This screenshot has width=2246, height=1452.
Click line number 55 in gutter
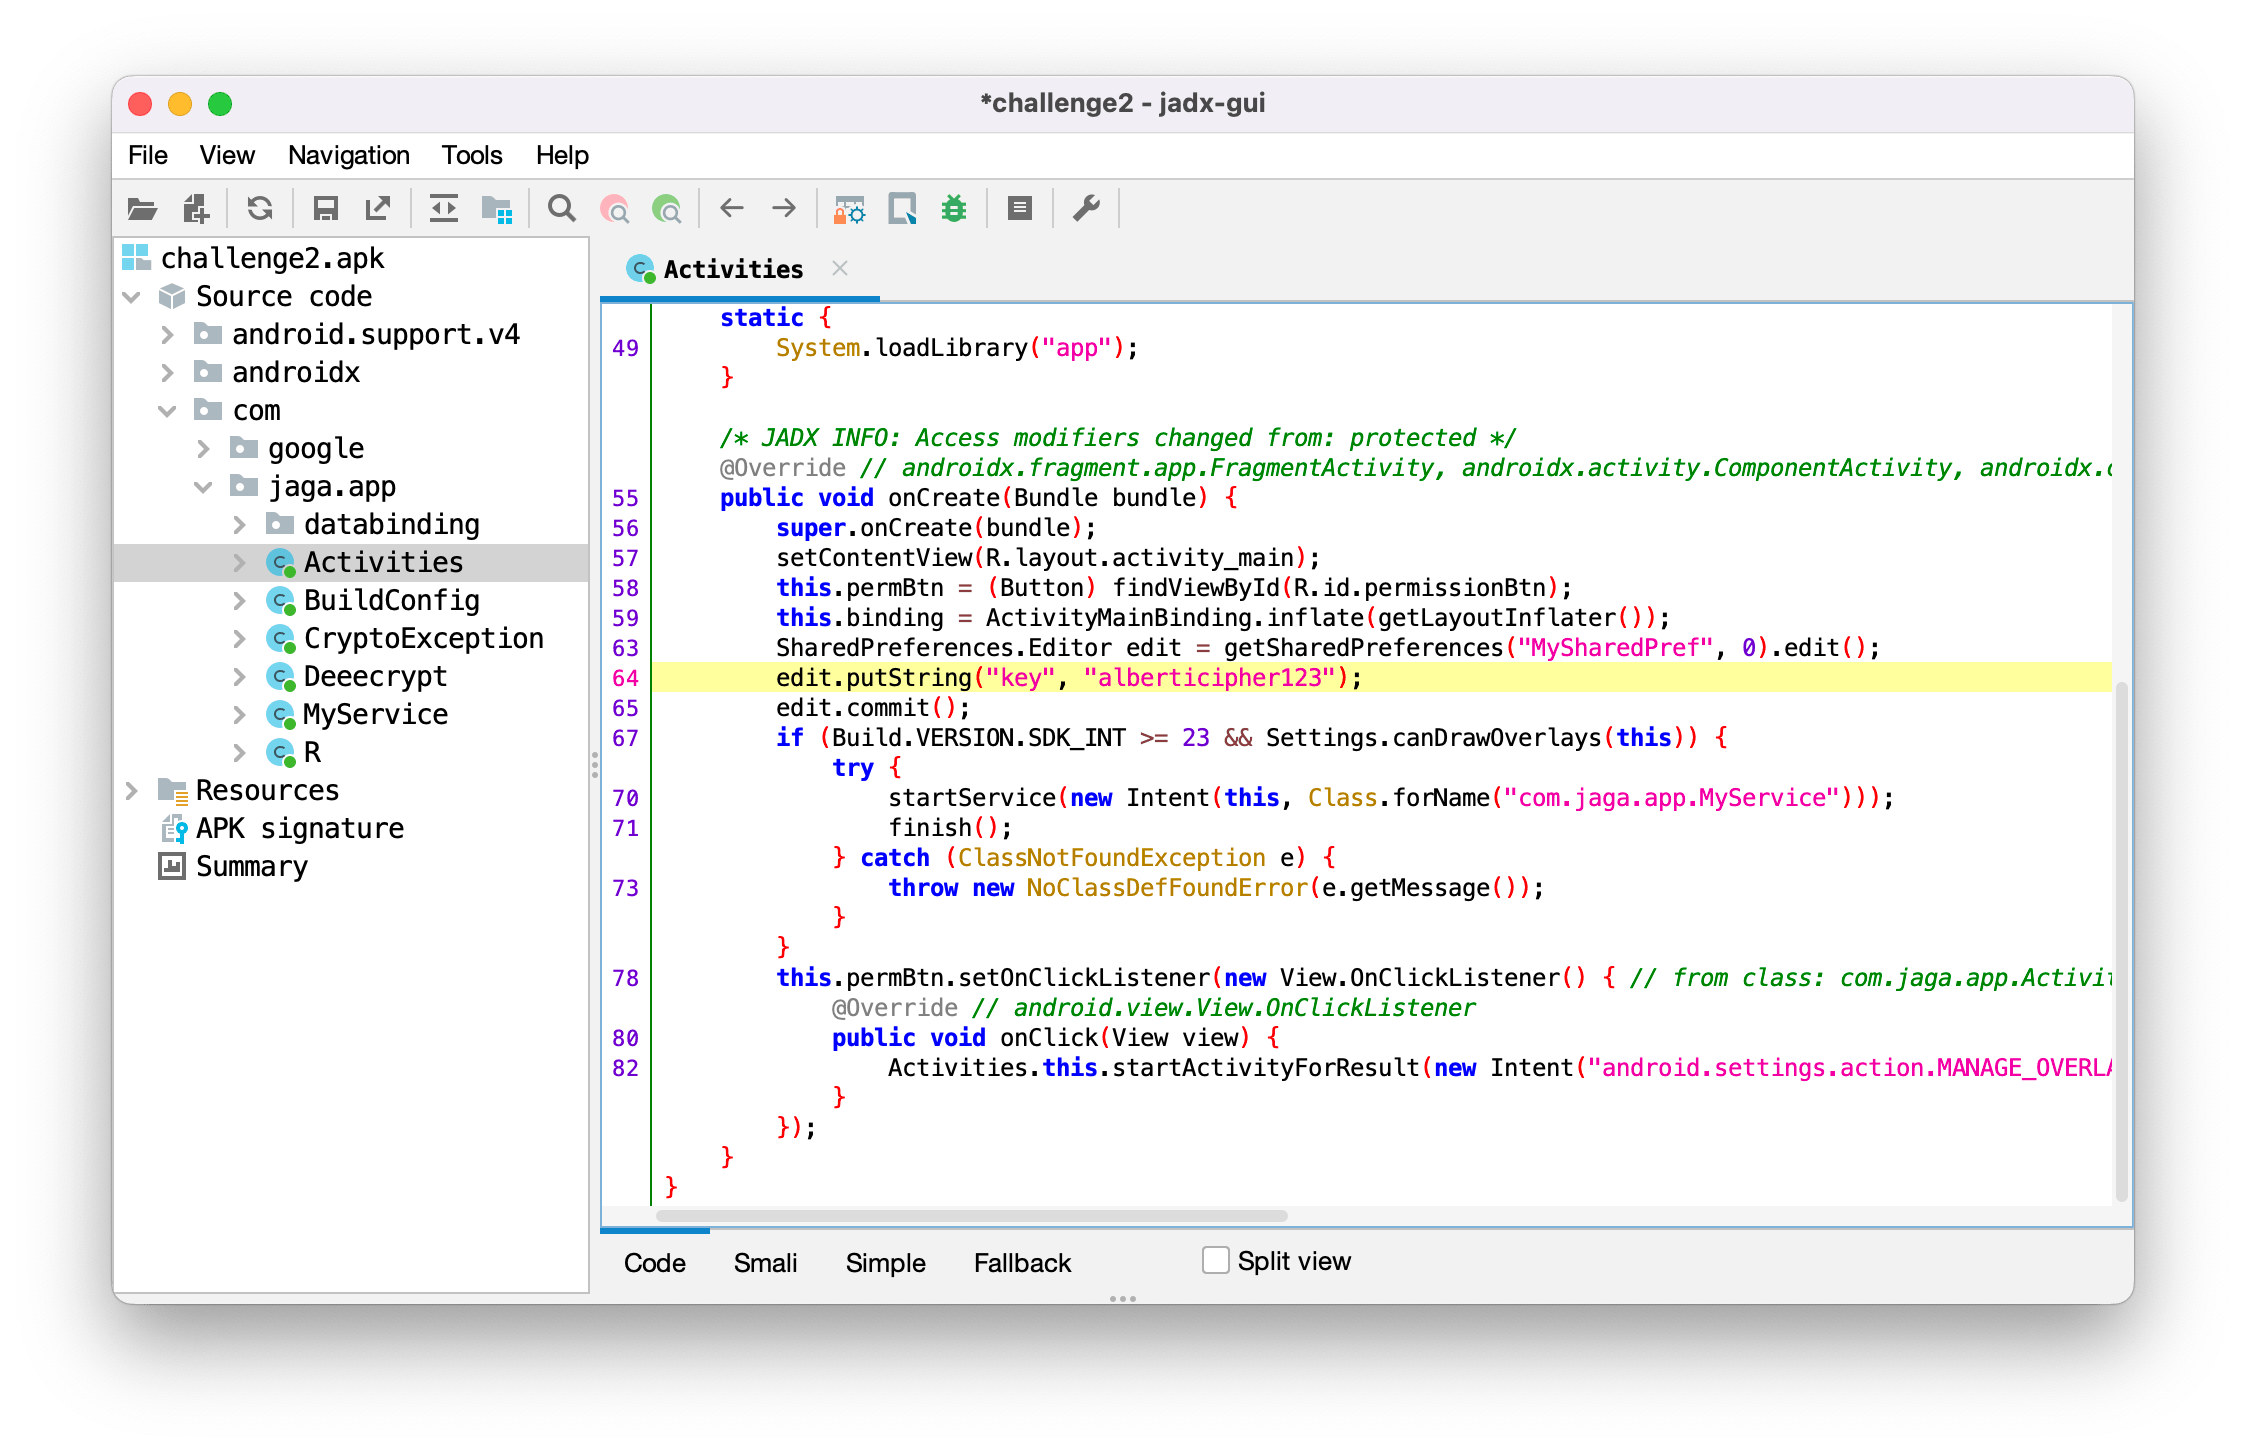tap(625, 498)
